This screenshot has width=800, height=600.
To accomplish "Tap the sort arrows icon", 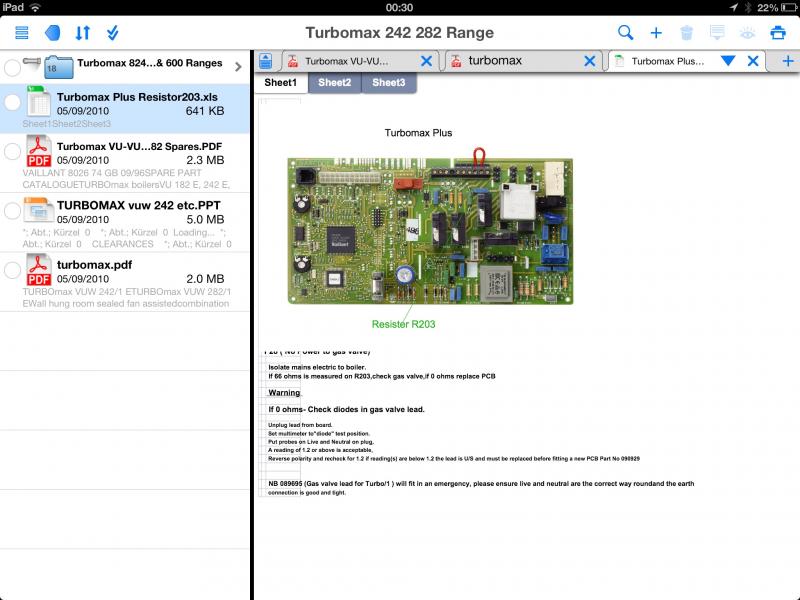I will click(83, 33).
